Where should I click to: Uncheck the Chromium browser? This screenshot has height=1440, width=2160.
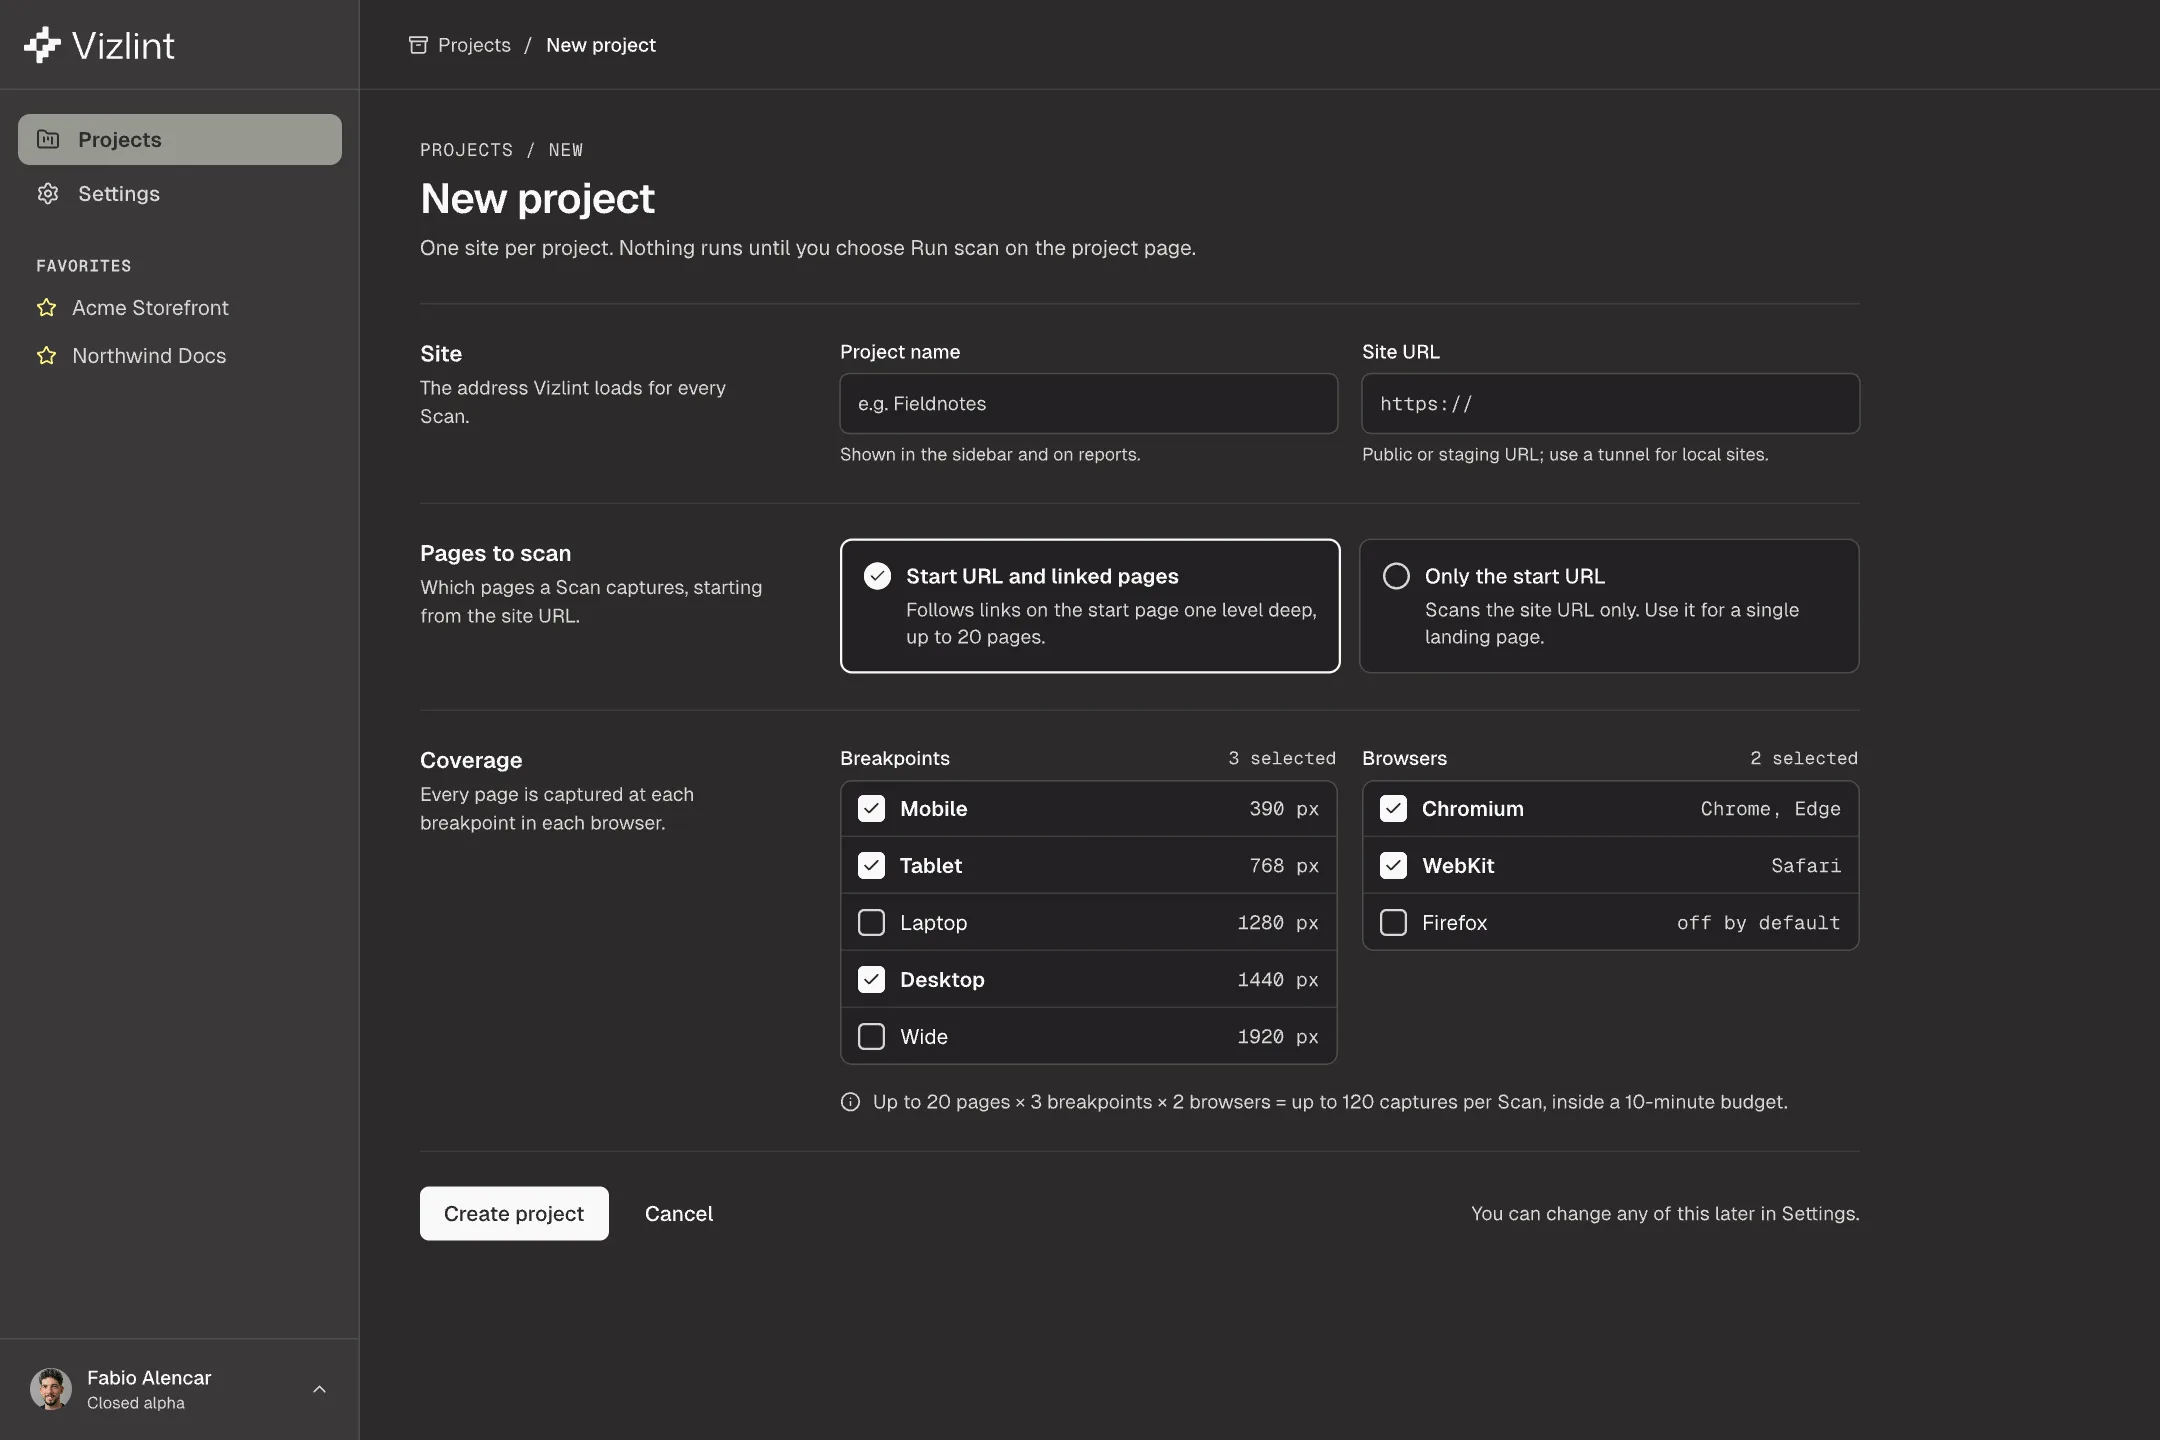tap(1393, 809)
